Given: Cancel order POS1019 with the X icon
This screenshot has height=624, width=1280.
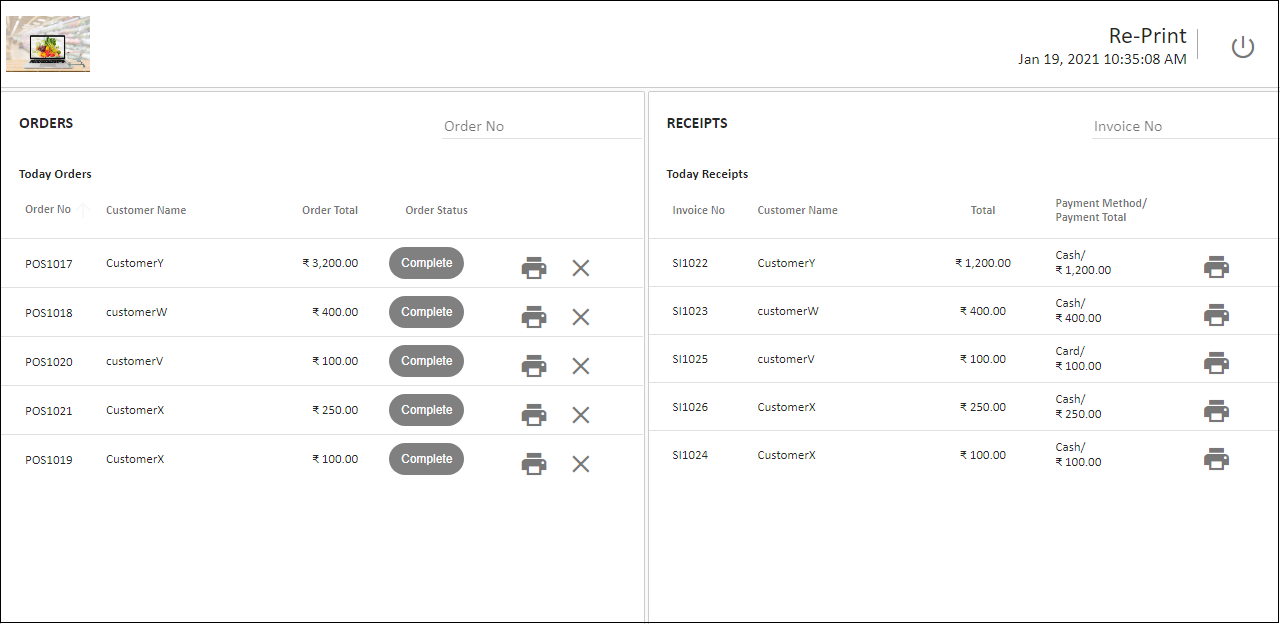Looking at the screenshot, I should pos(581,463).
